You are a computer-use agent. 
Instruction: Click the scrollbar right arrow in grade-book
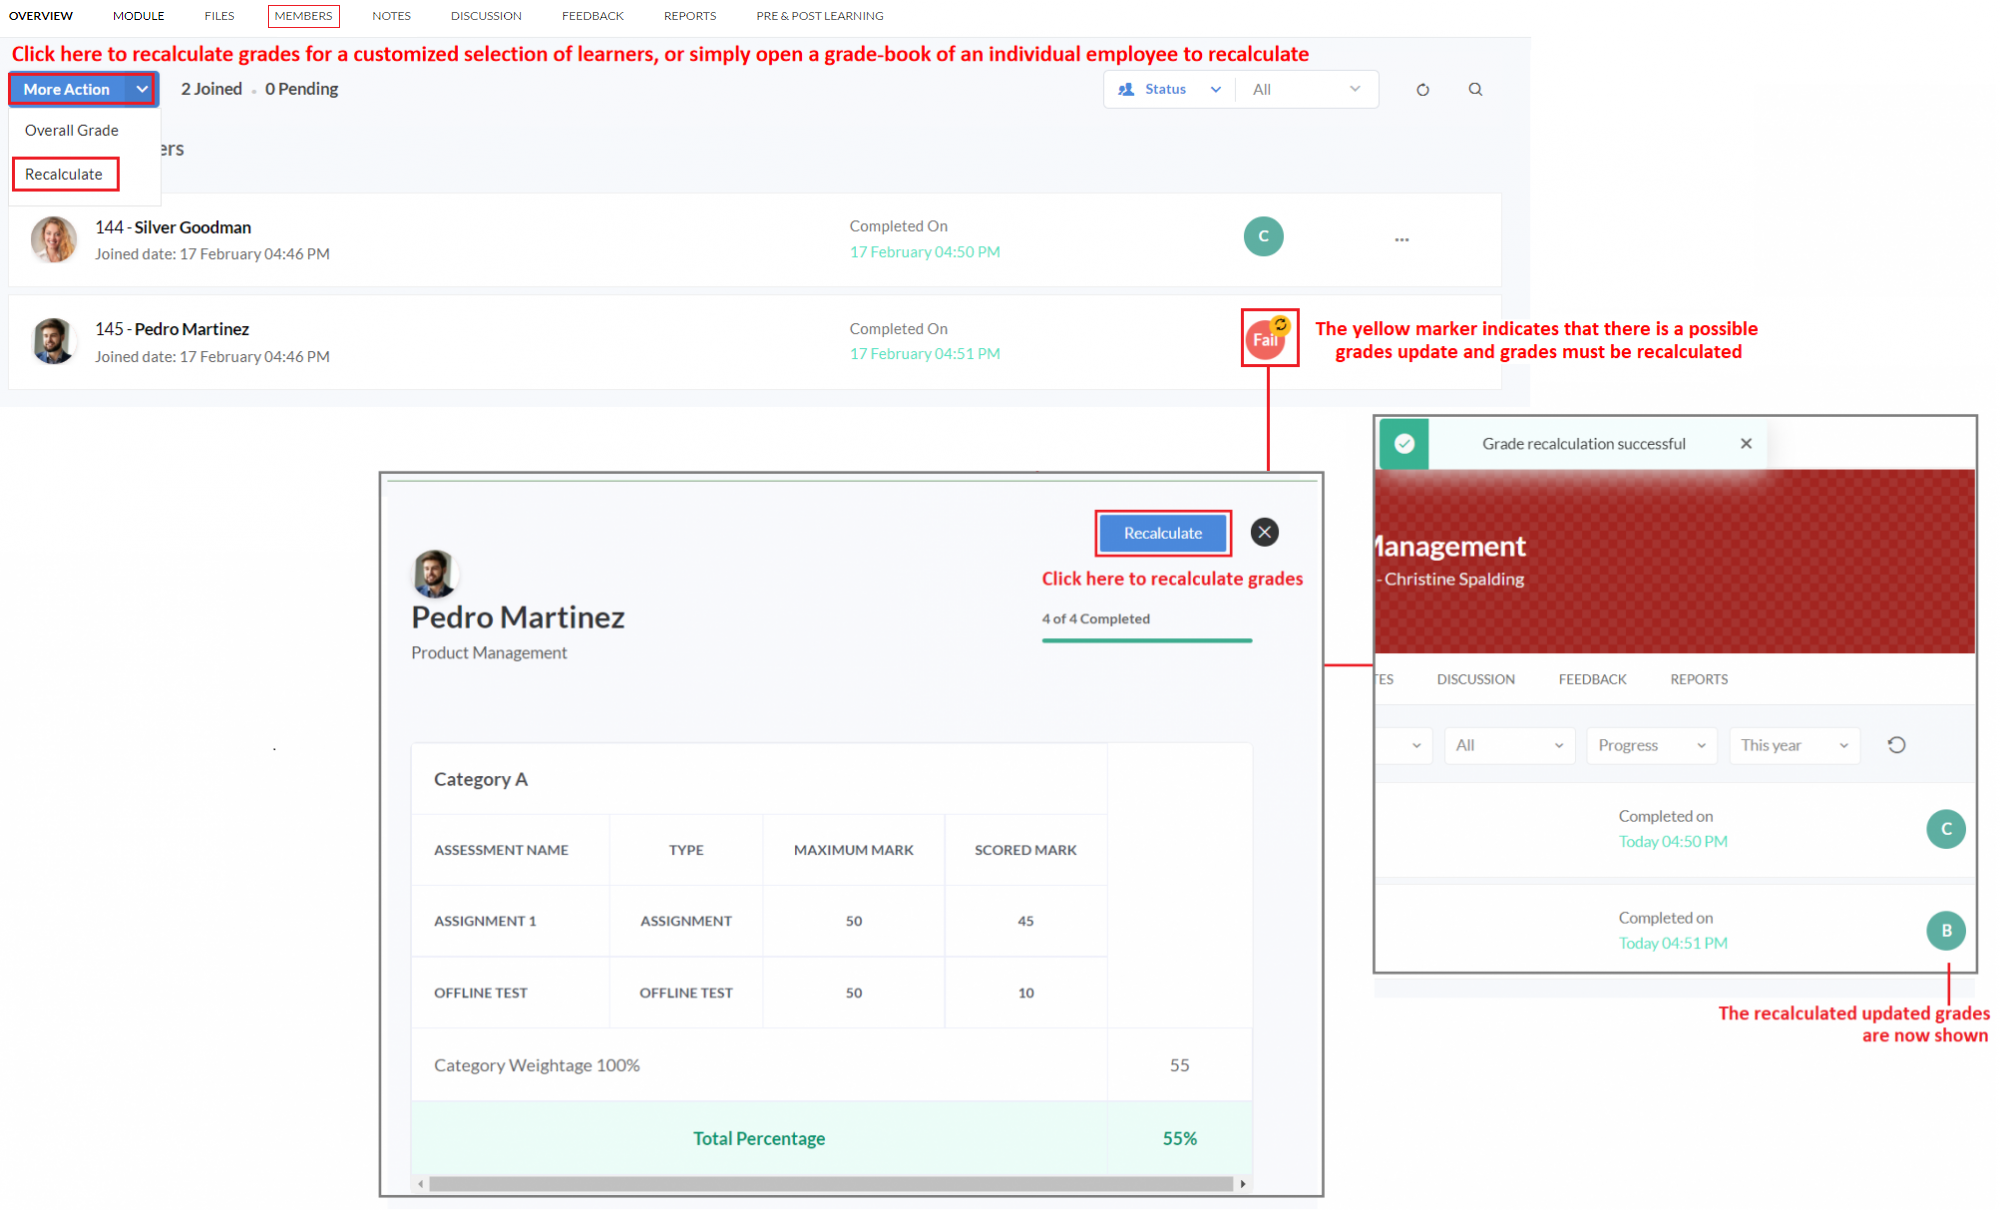(x=1243, y=1184)
